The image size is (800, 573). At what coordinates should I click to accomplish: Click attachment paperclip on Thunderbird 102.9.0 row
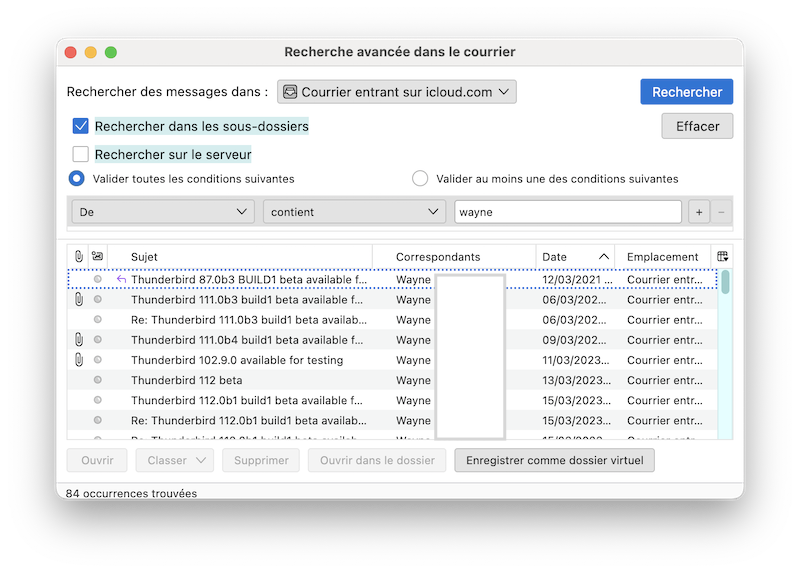click(x=79, y=360)
